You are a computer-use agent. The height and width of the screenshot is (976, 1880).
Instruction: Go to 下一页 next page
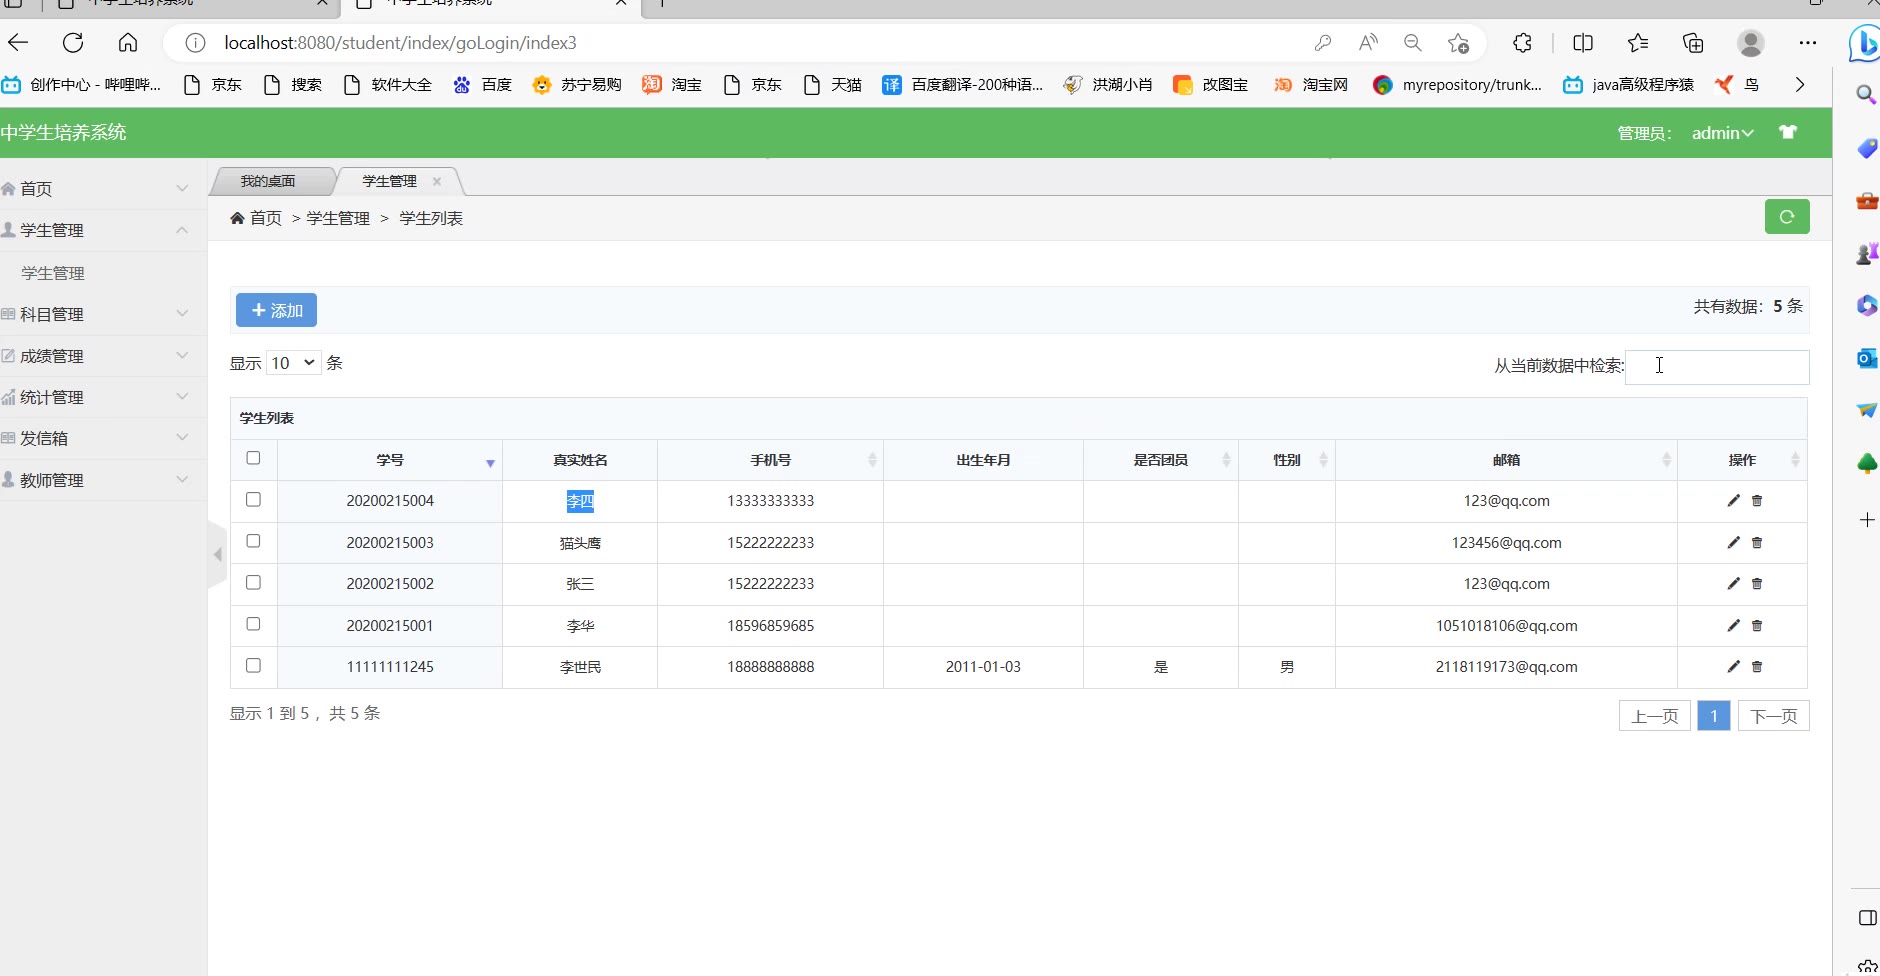(1774, 716)
